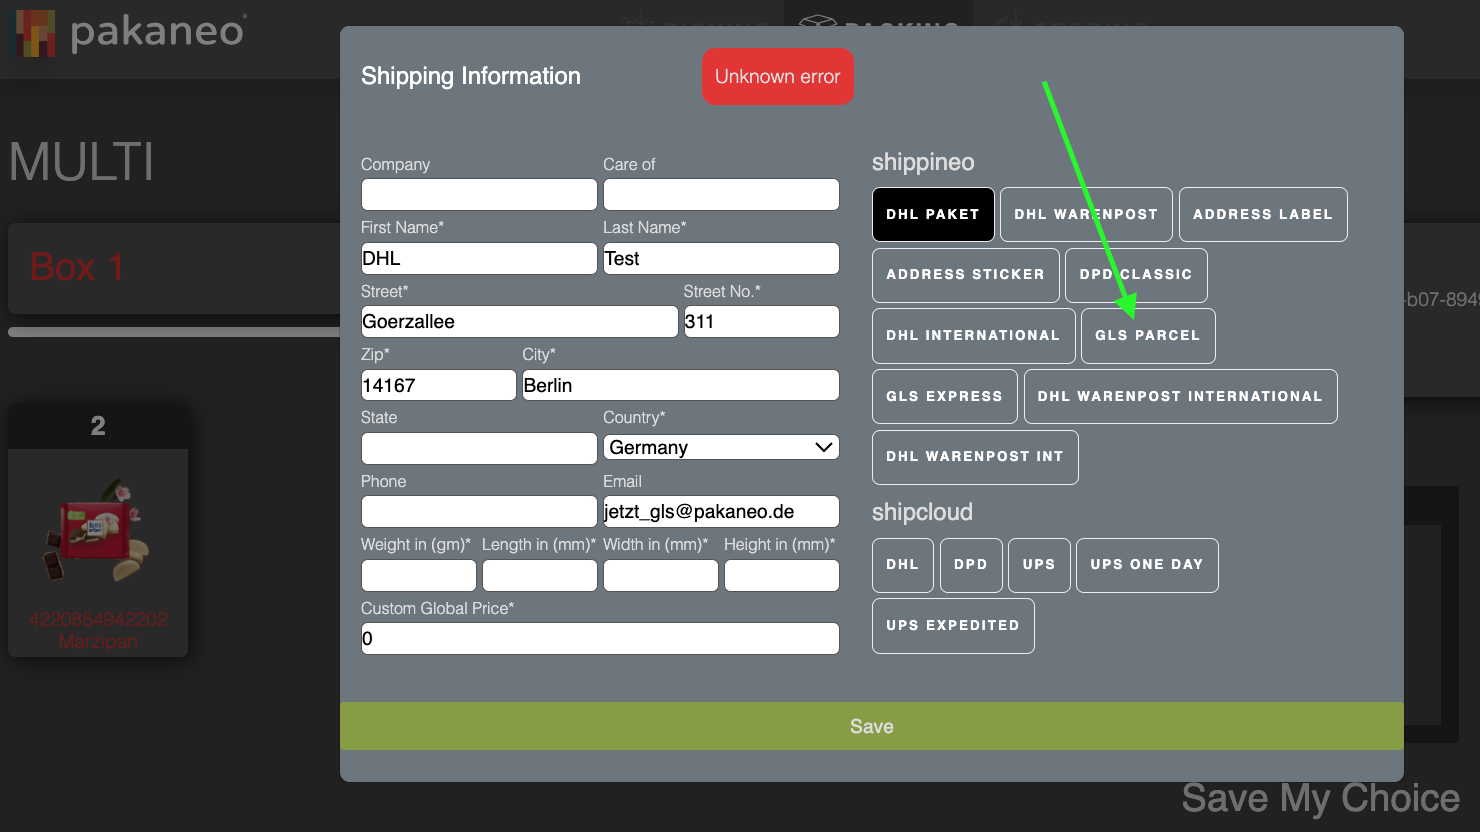Edit the Zip field with 14167
The height and width of the screenshot is (832, 1480).
tap(439, 385)
